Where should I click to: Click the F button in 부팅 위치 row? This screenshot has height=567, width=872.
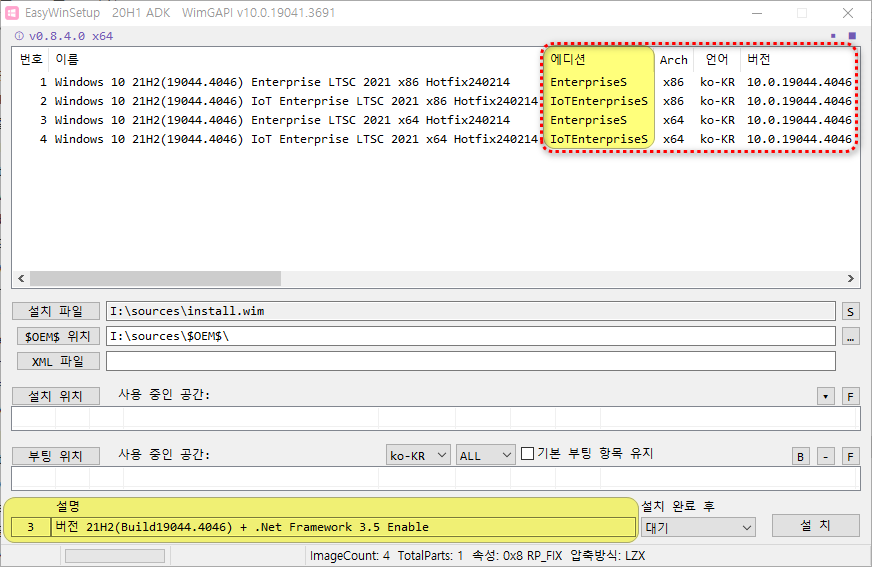click(850, 456)
